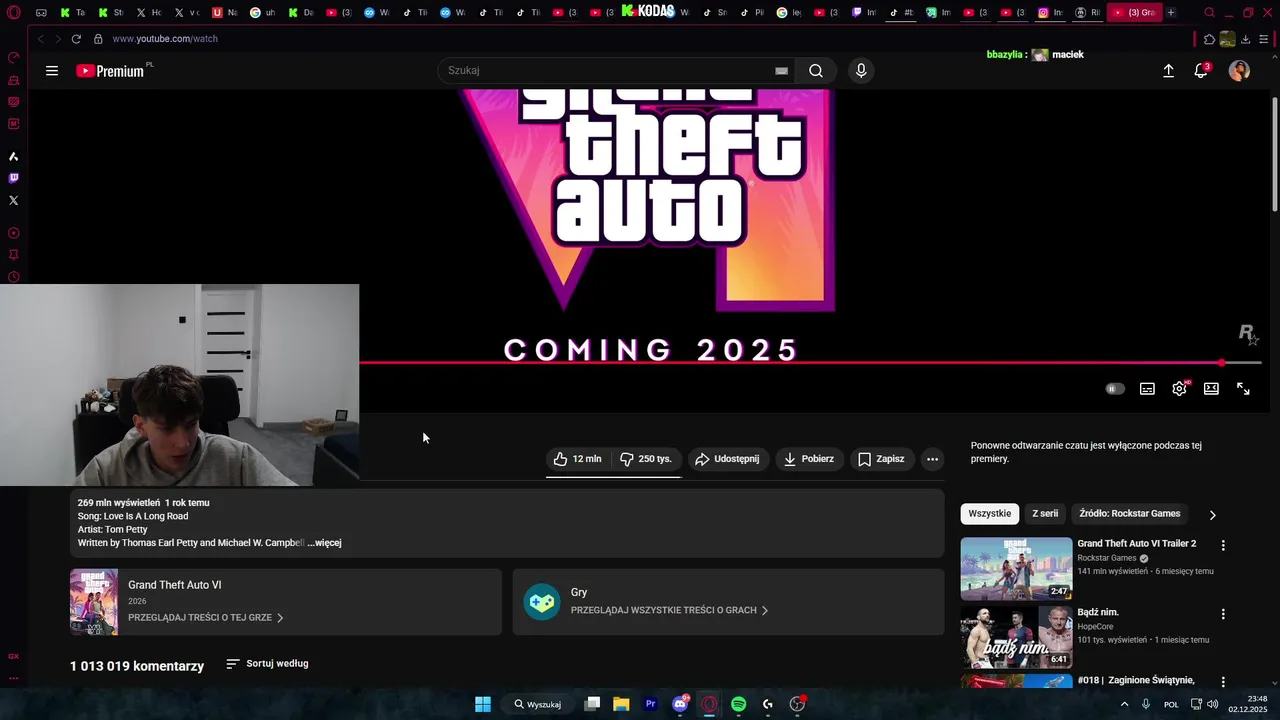Open more actions three-dot menu under video
Image resolution: width=1280 pixels, height=720 pixels.
coord(932,459)
